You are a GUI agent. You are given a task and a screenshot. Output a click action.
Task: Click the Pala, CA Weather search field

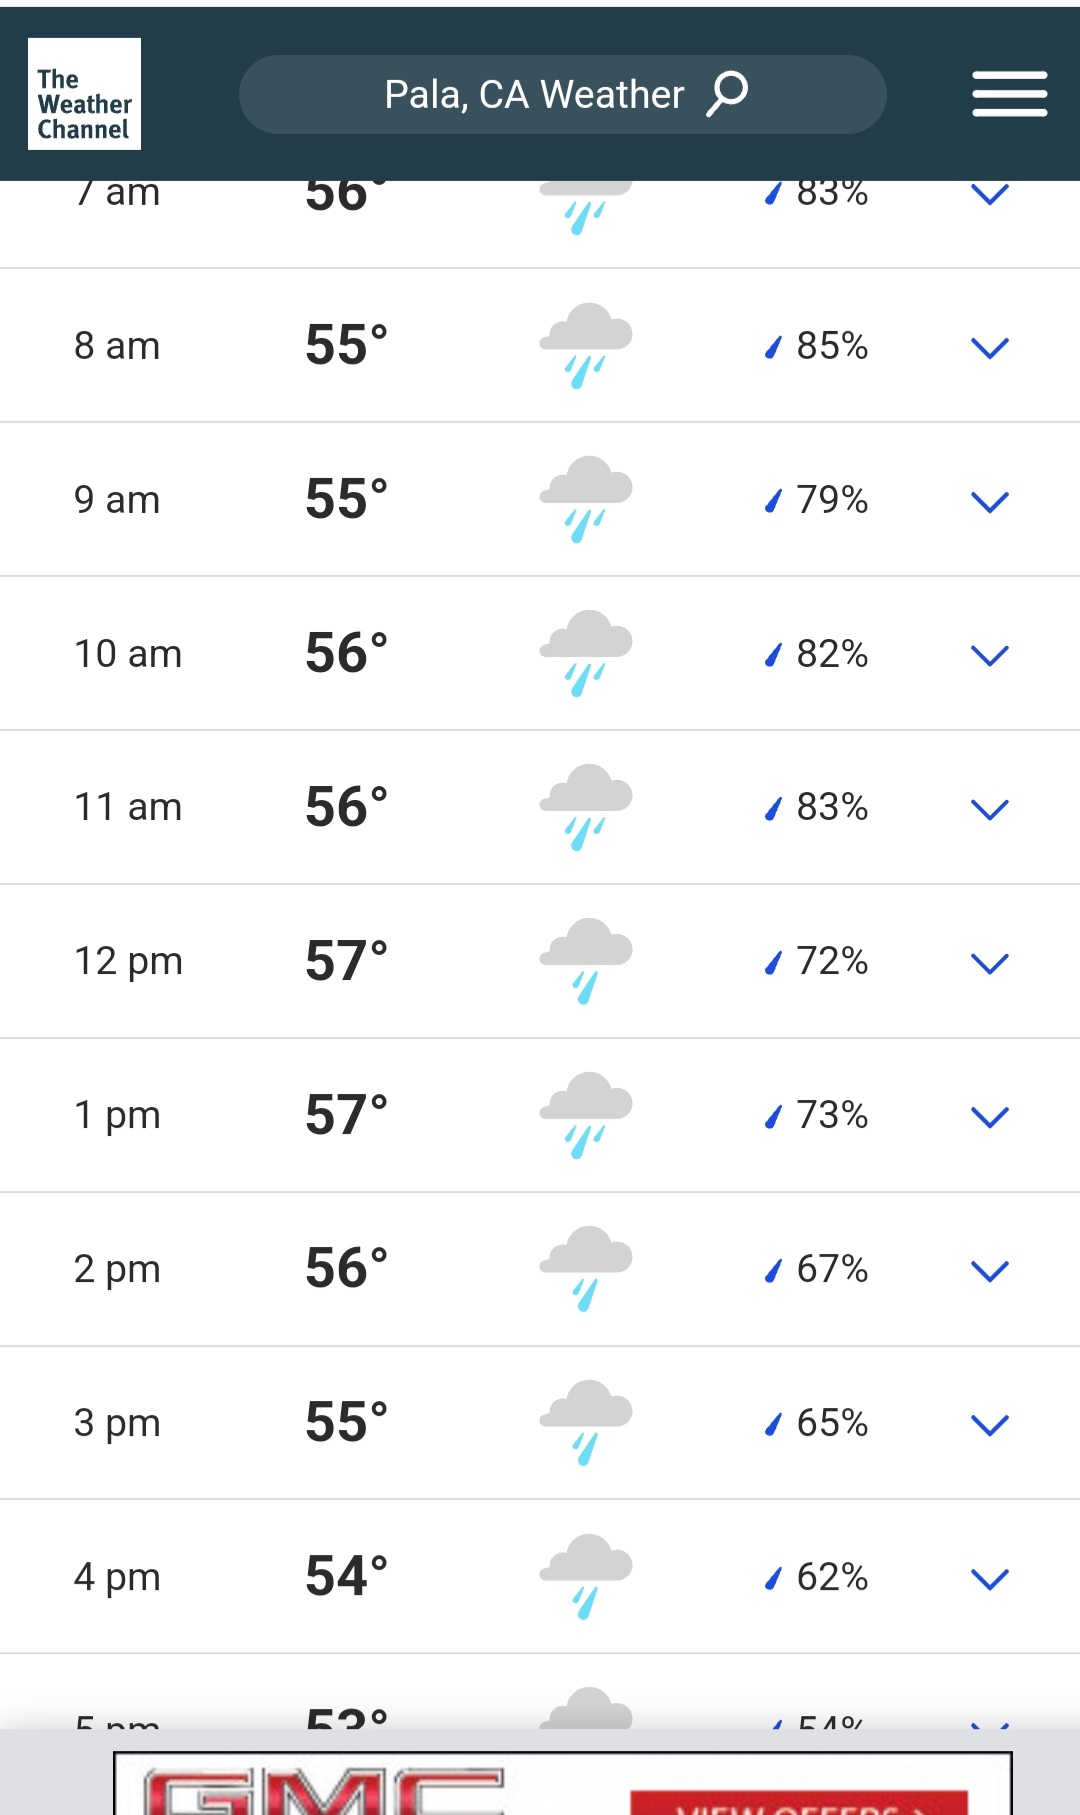(562, 94)
